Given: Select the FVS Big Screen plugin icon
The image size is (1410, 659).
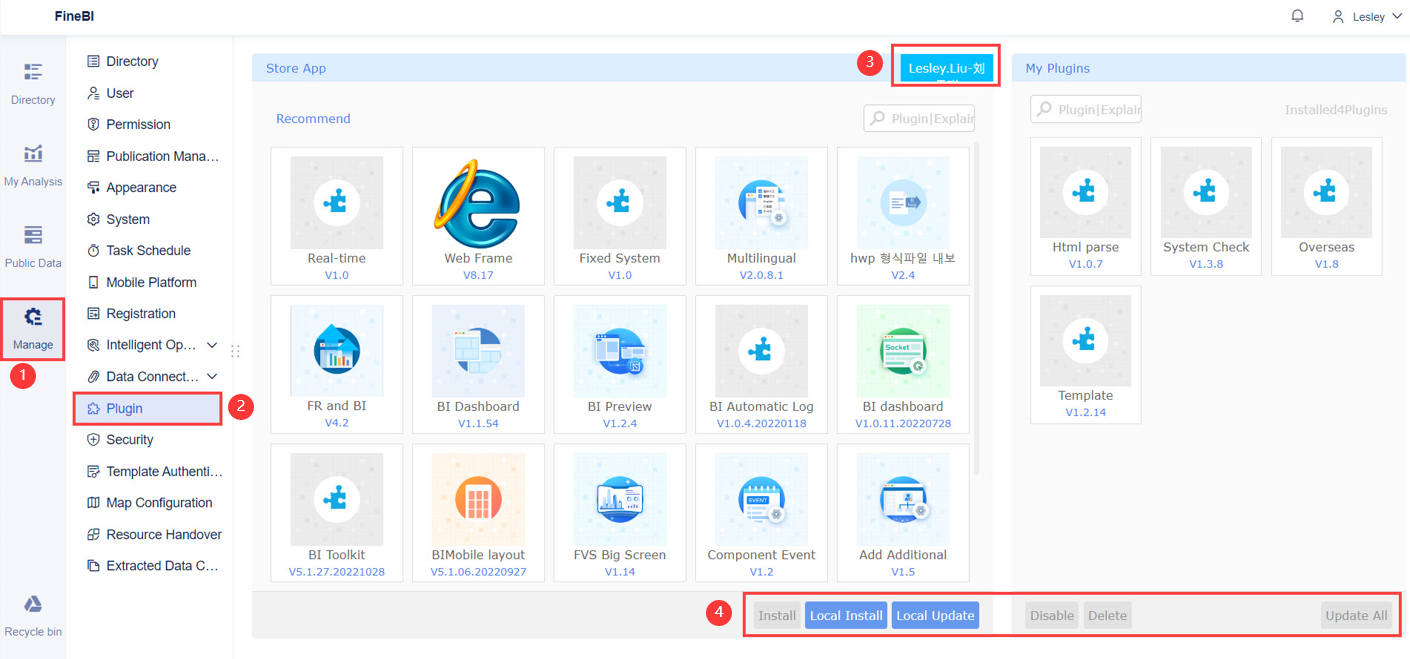Looking at the screenshot, I should click(620, 499).
